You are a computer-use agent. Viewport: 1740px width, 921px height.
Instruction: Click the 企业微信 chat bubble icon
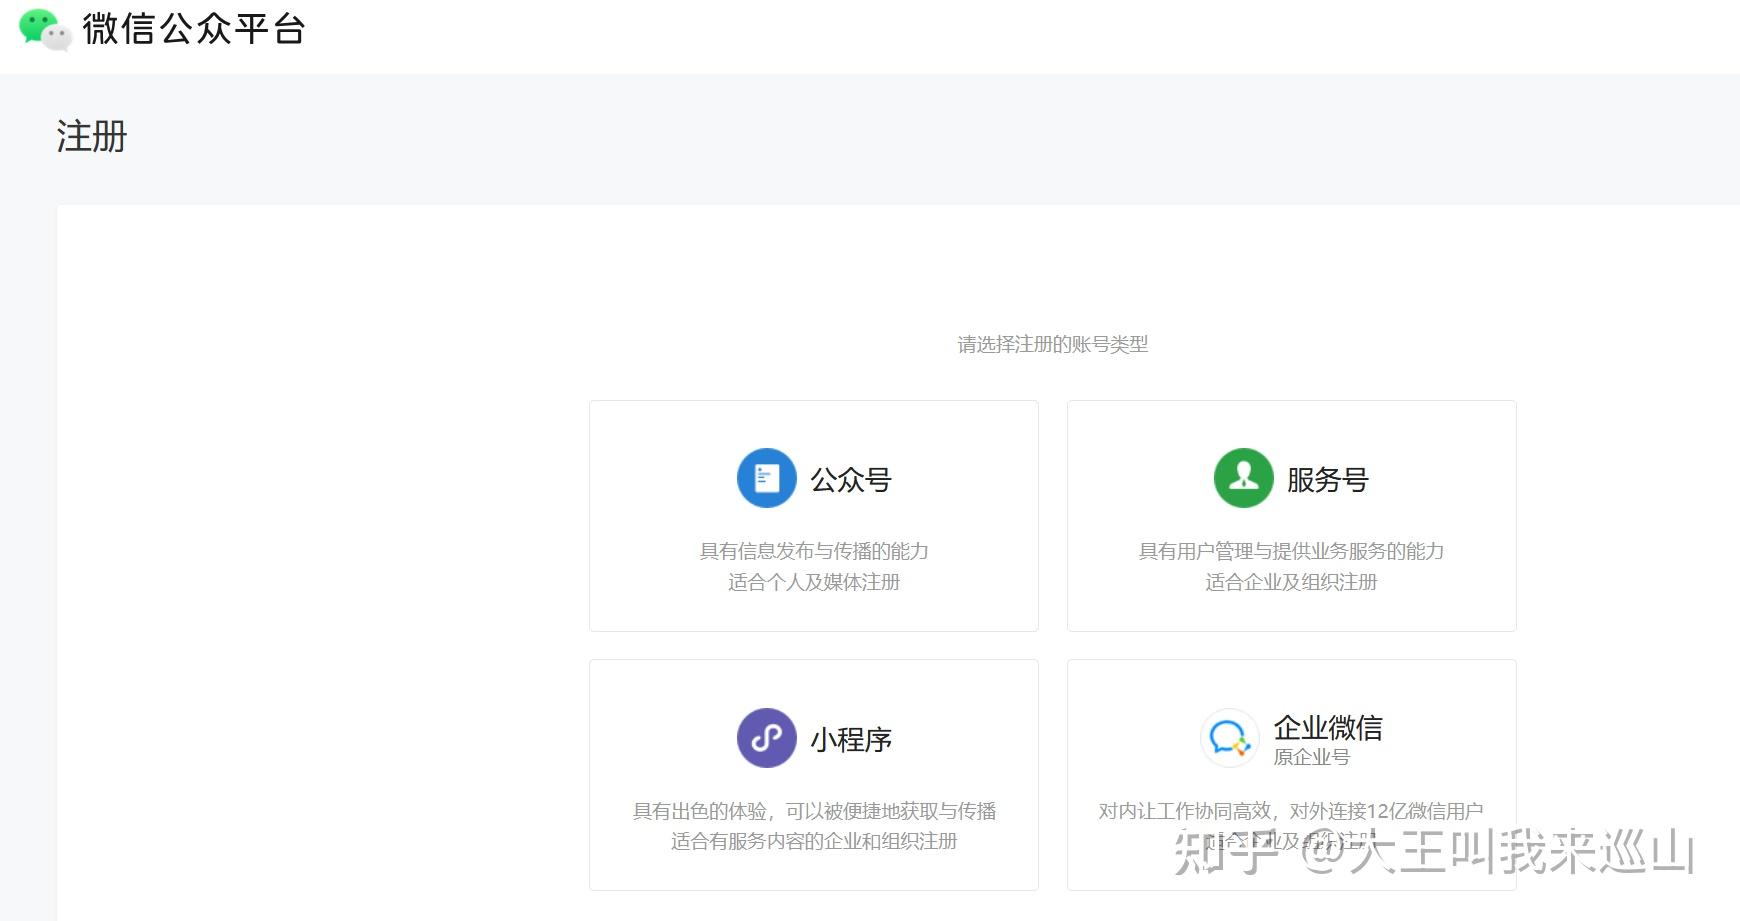coord(1229,738)
